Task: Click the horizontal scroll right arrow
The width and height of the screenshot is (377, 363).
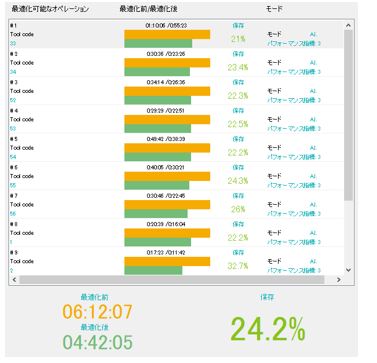Action: click(x=339, y=280)
